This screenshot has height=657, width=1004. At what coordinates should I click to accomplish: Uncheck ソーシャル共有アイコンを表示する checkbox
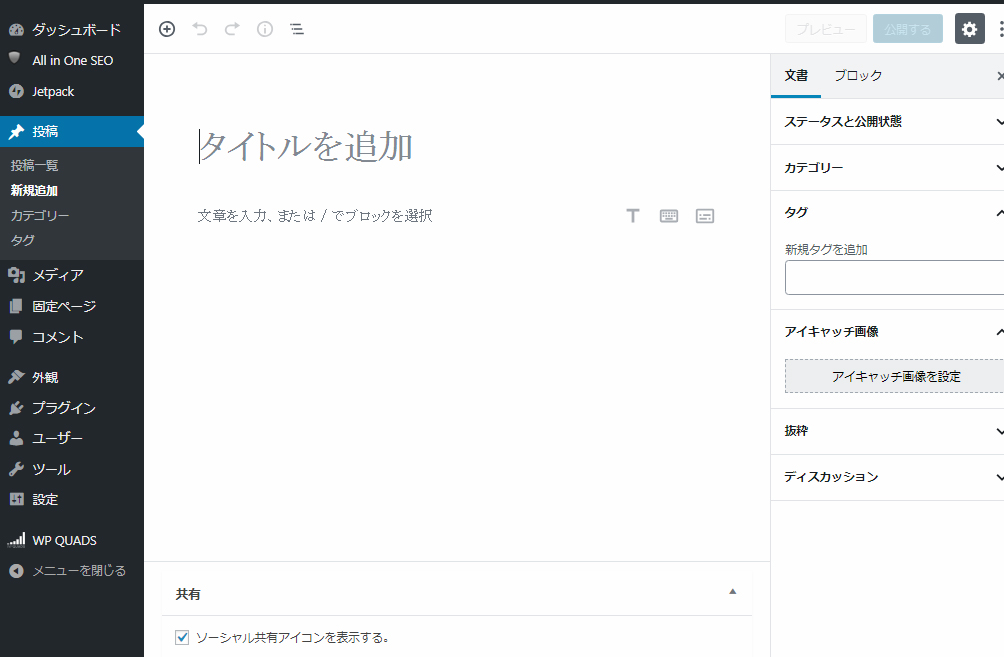(182, 637)
